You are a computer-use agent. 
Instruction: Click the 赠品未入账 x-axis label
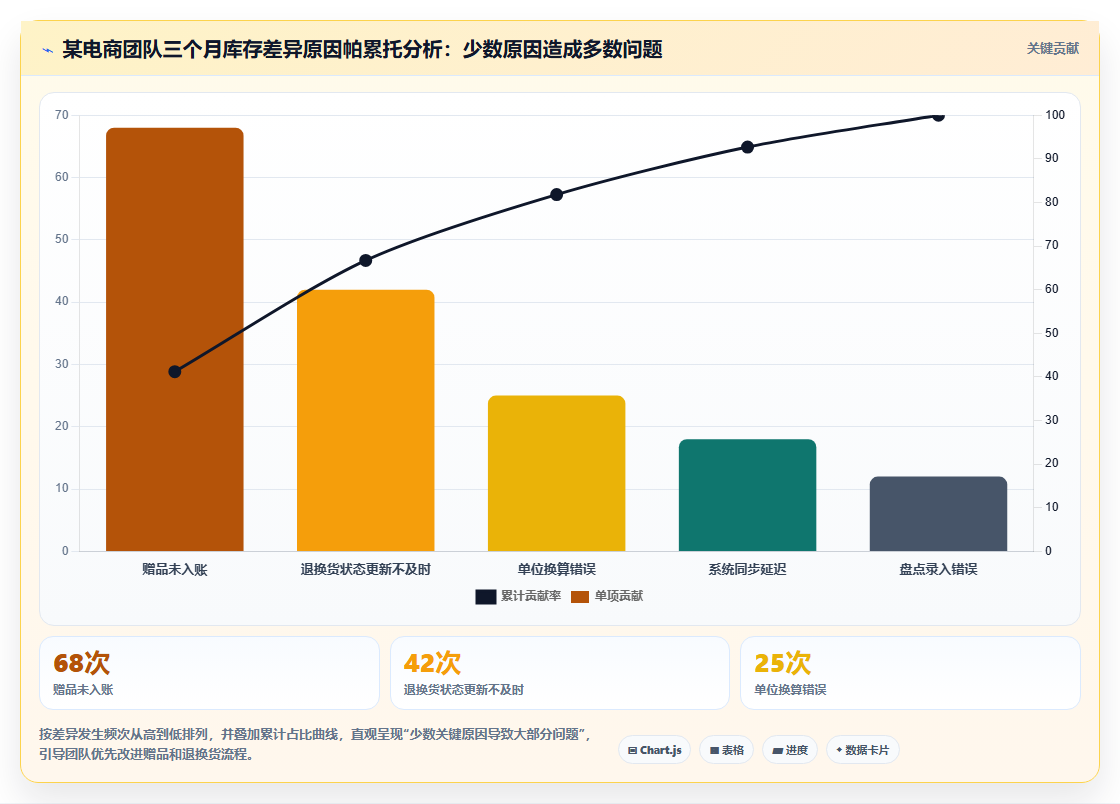[175, 569]
